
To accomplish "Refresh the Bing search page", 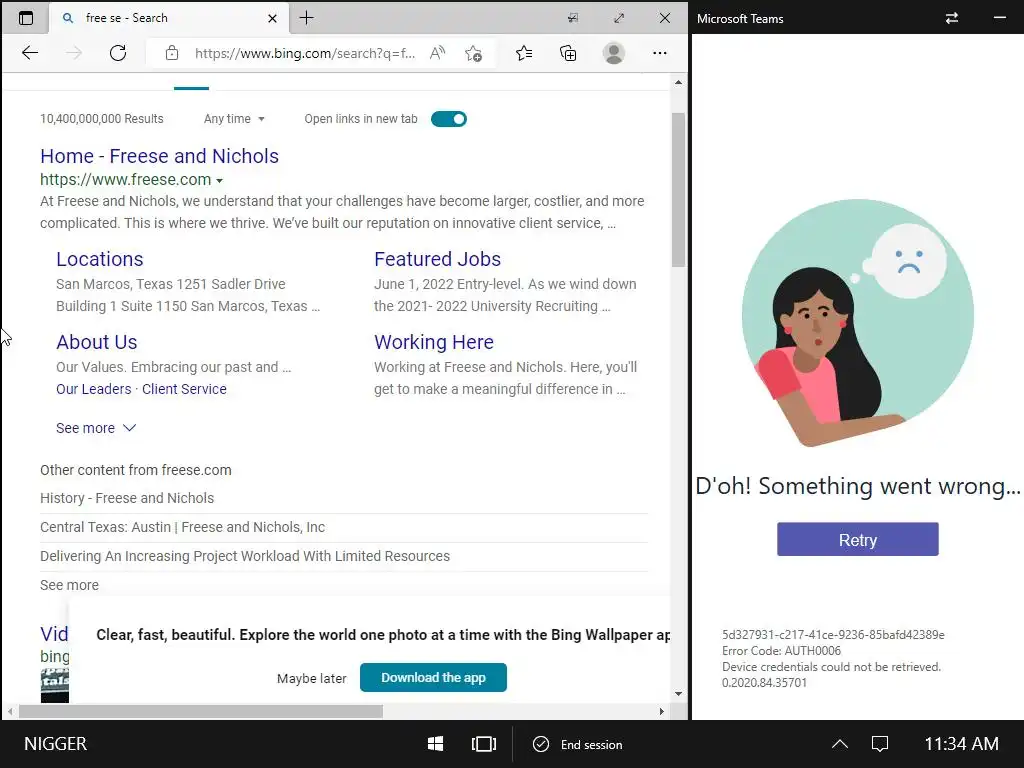I will (x=118, y=53).
